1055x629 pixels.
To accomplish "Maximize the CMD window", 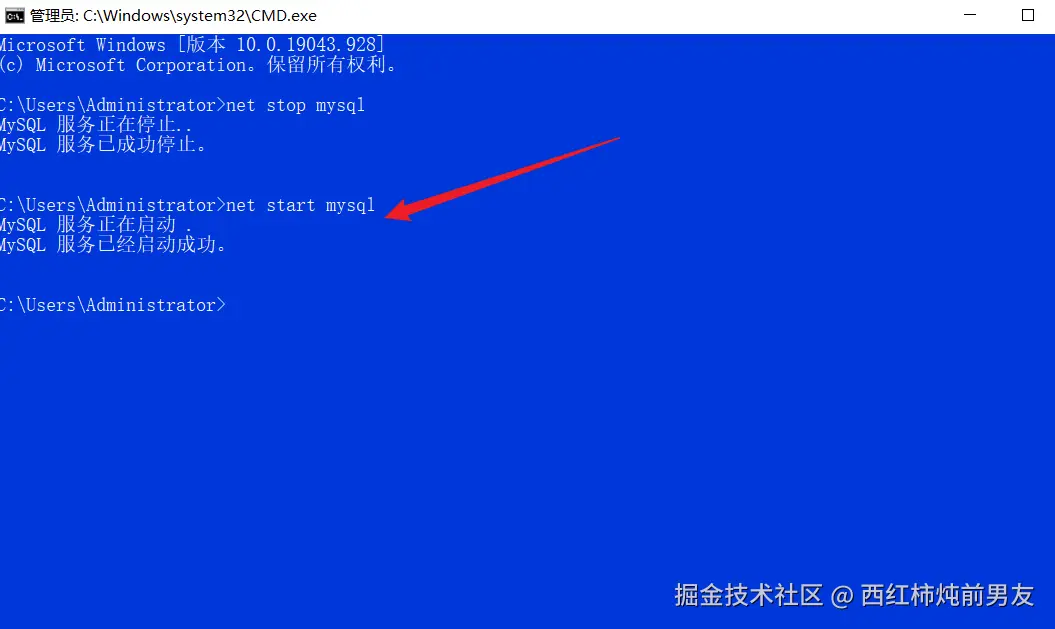I will [x=1027, y=15].
